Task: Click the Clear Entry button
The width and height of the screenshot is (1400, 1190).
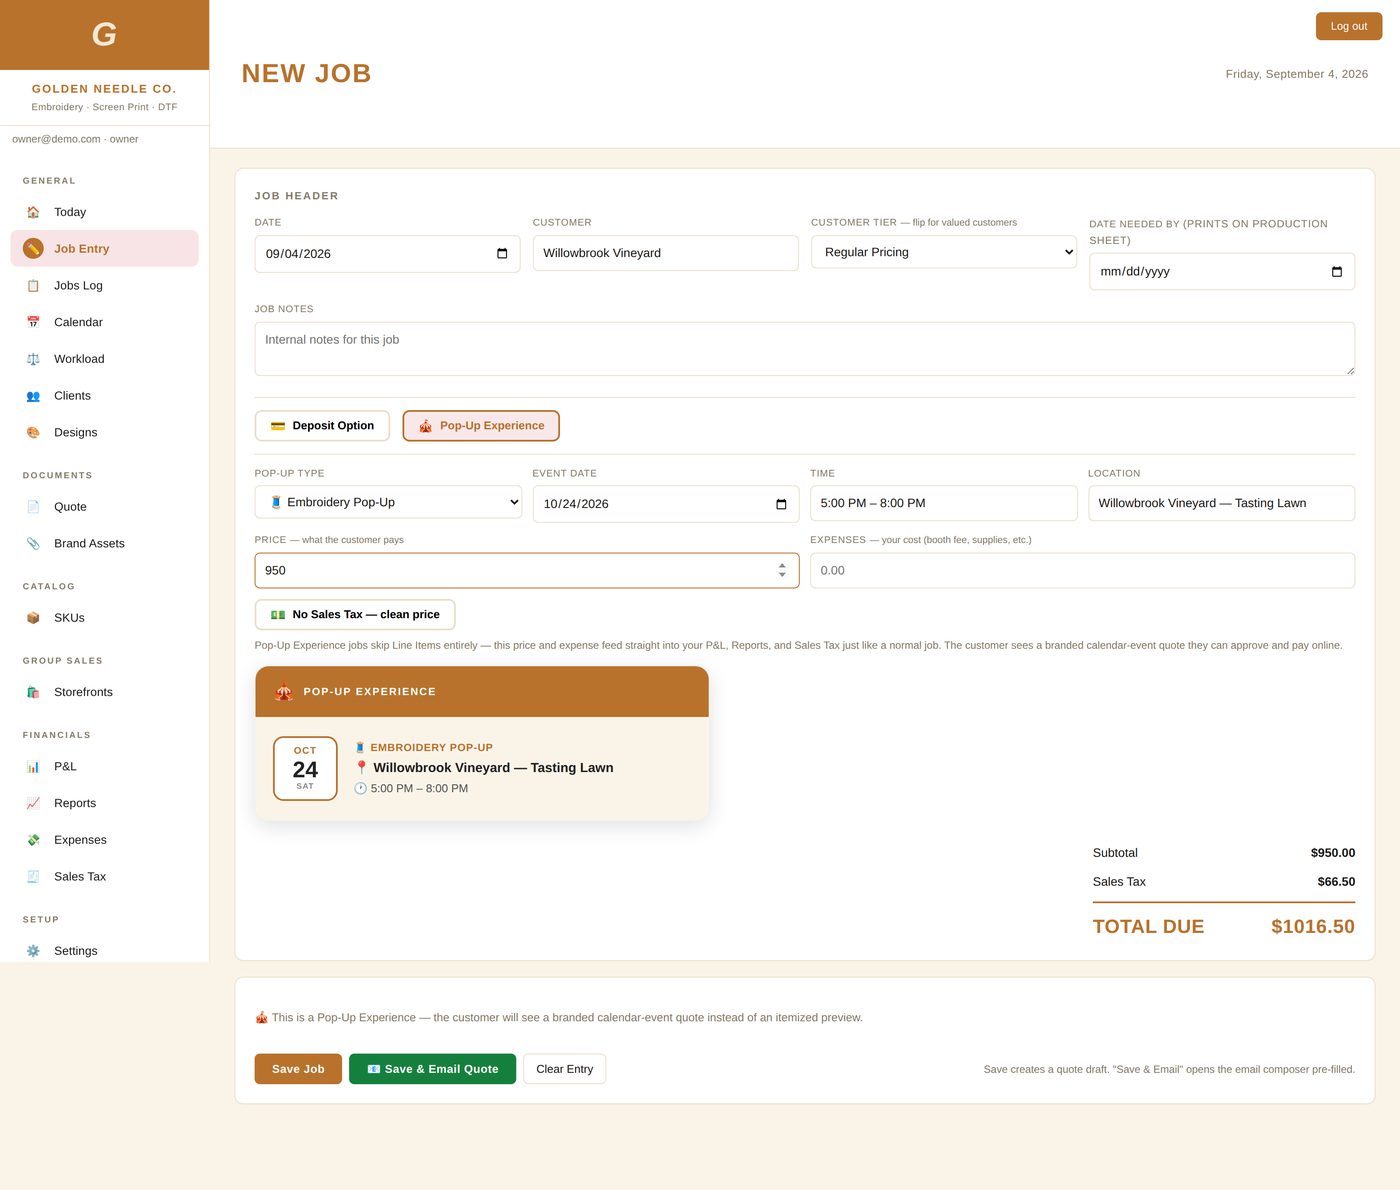Action: 564,1069
